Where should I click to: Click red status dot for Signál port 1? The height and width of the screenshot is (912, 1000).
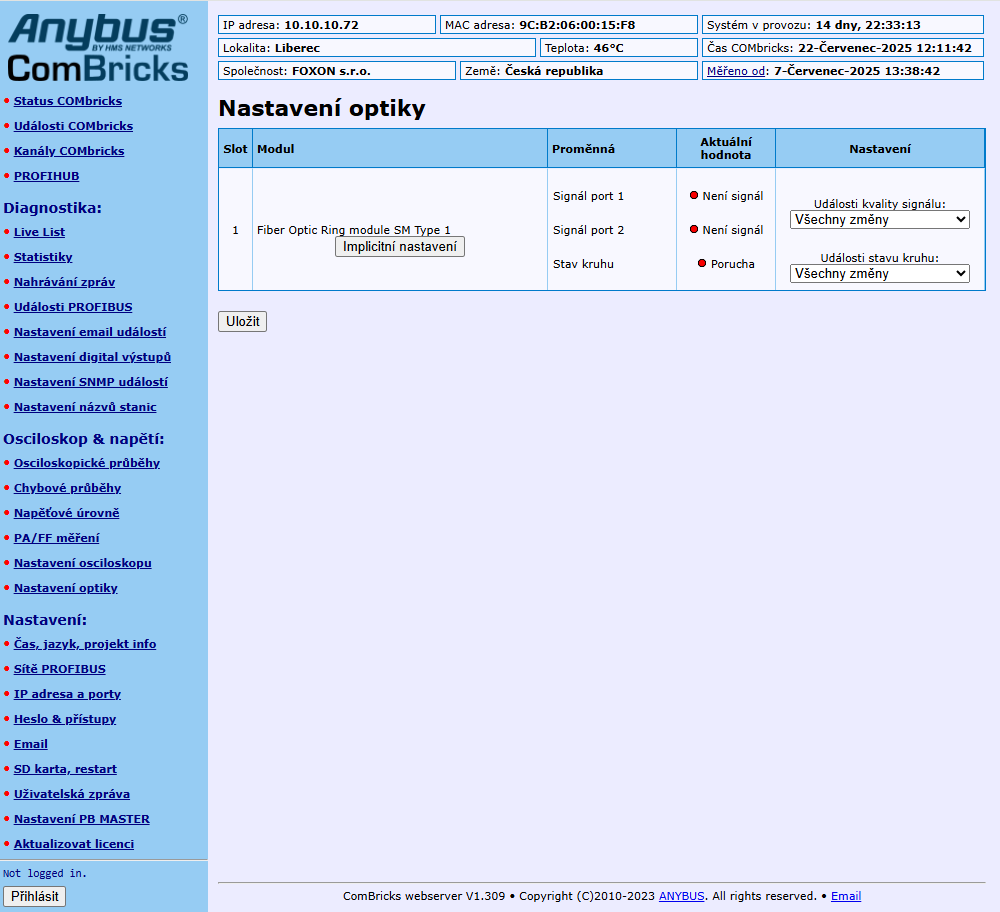click(x=694, y=195)
